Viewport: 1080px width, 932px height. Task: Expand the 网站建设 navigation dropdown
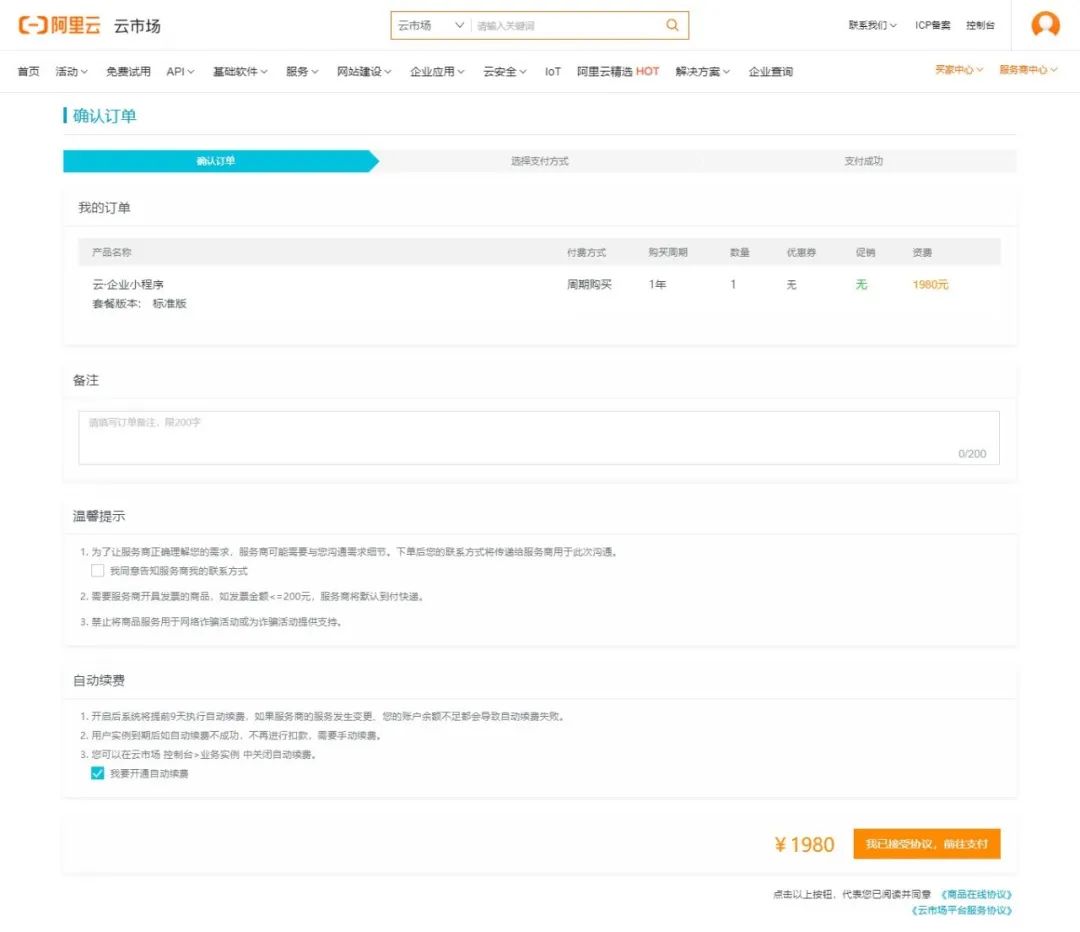(x=364, y=72)
